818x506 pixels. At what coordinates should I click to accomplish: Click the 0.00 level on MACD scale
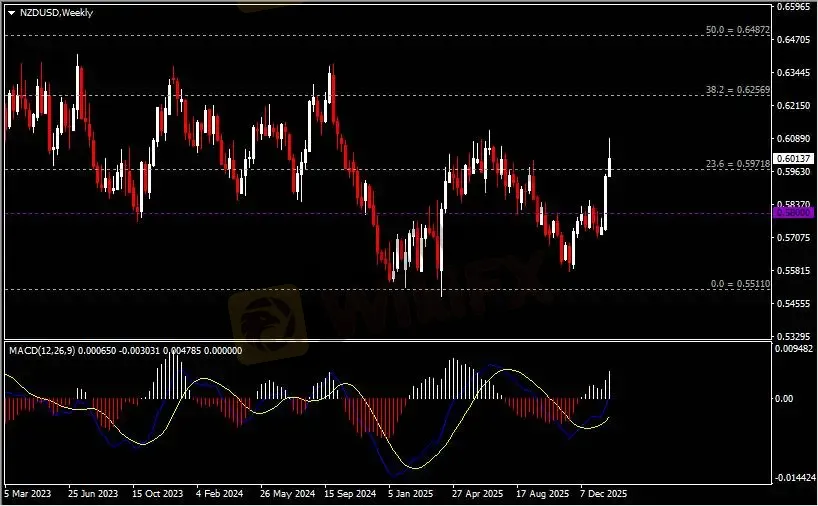pos(790,398)
